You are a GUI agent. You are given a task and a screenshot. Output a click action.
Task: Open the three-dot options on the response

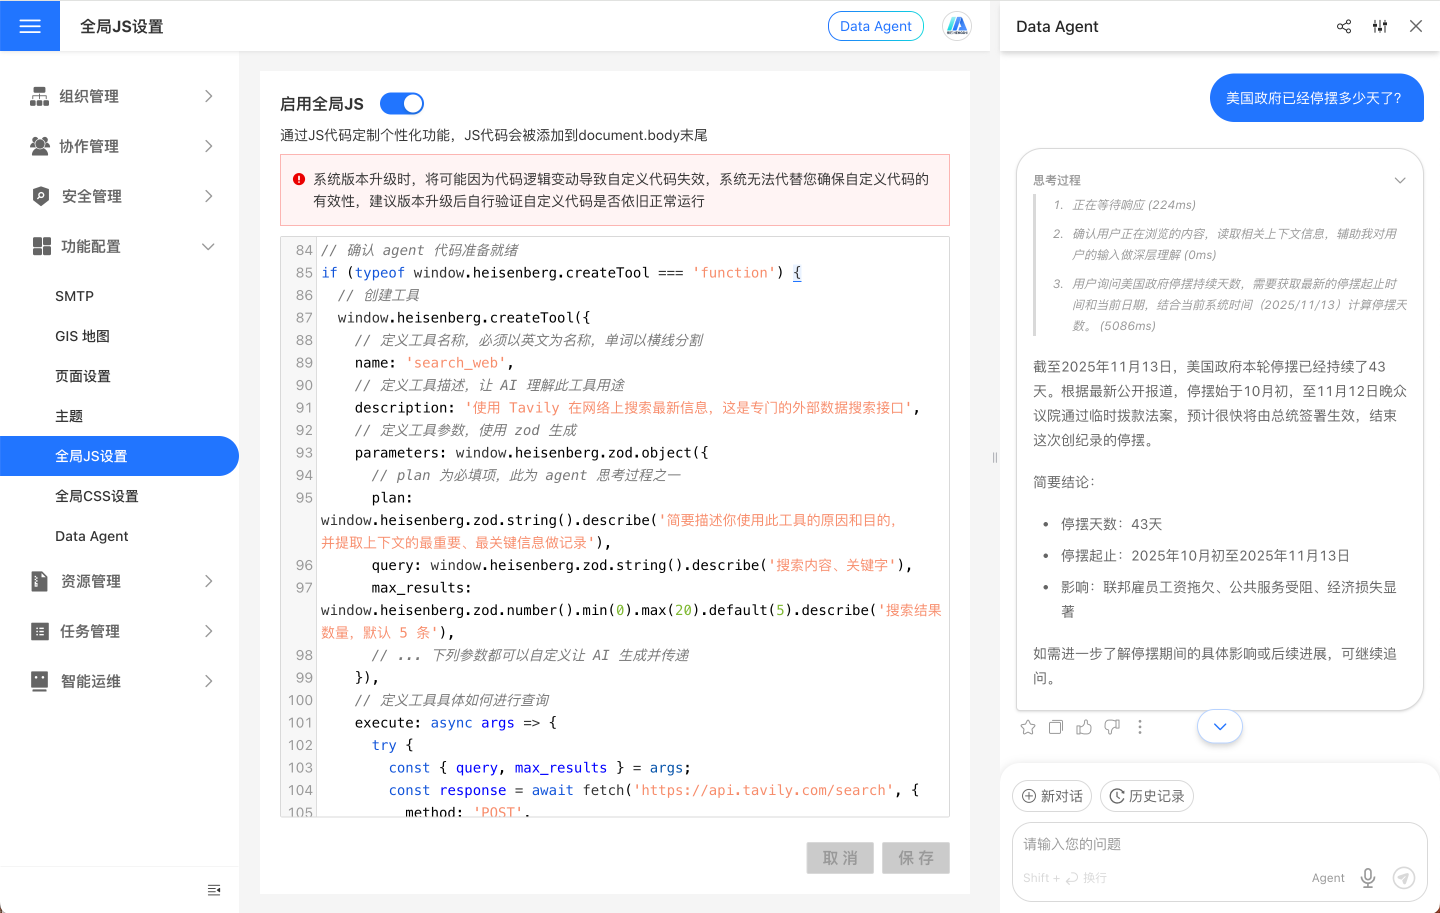(1140, 727)
